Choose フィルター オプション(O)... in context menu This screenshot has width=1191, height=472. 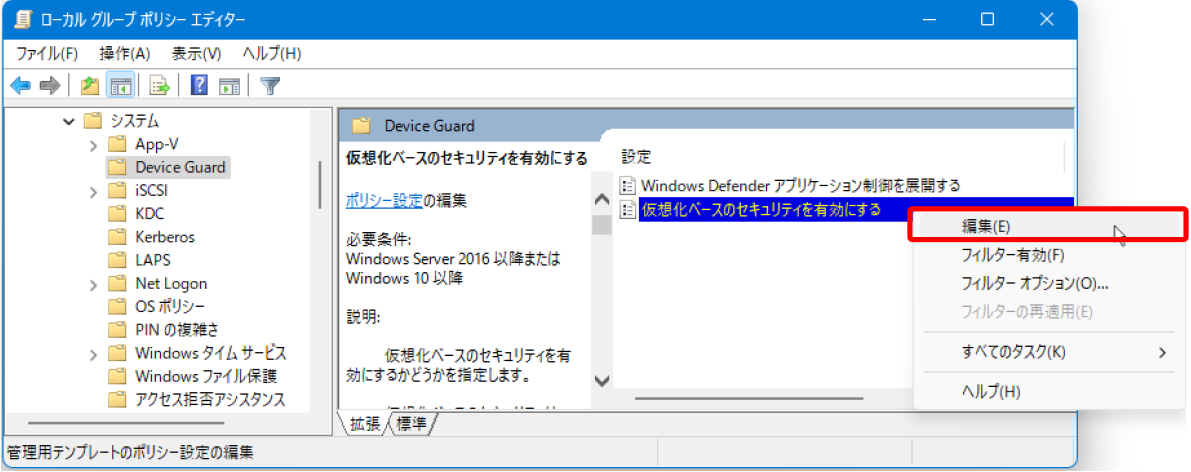[1048, 284]
